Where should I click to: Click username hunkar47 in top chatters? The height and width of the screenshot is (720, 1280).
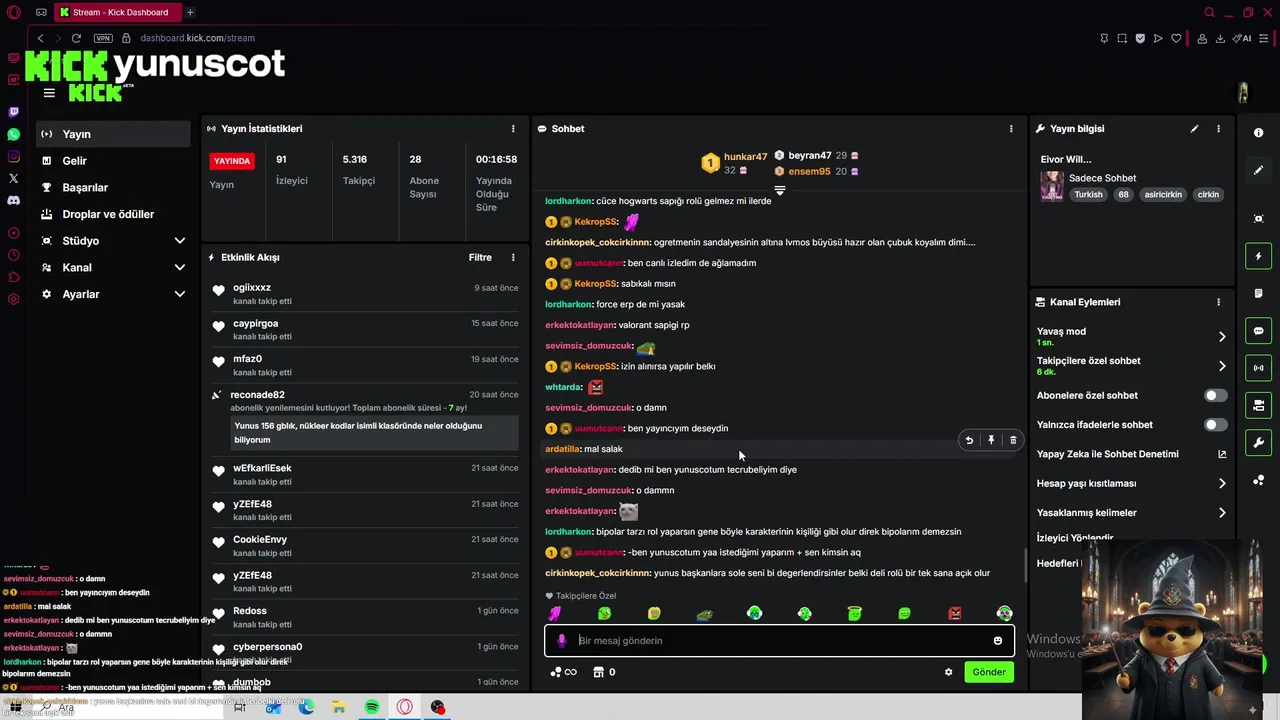(745, 157)
